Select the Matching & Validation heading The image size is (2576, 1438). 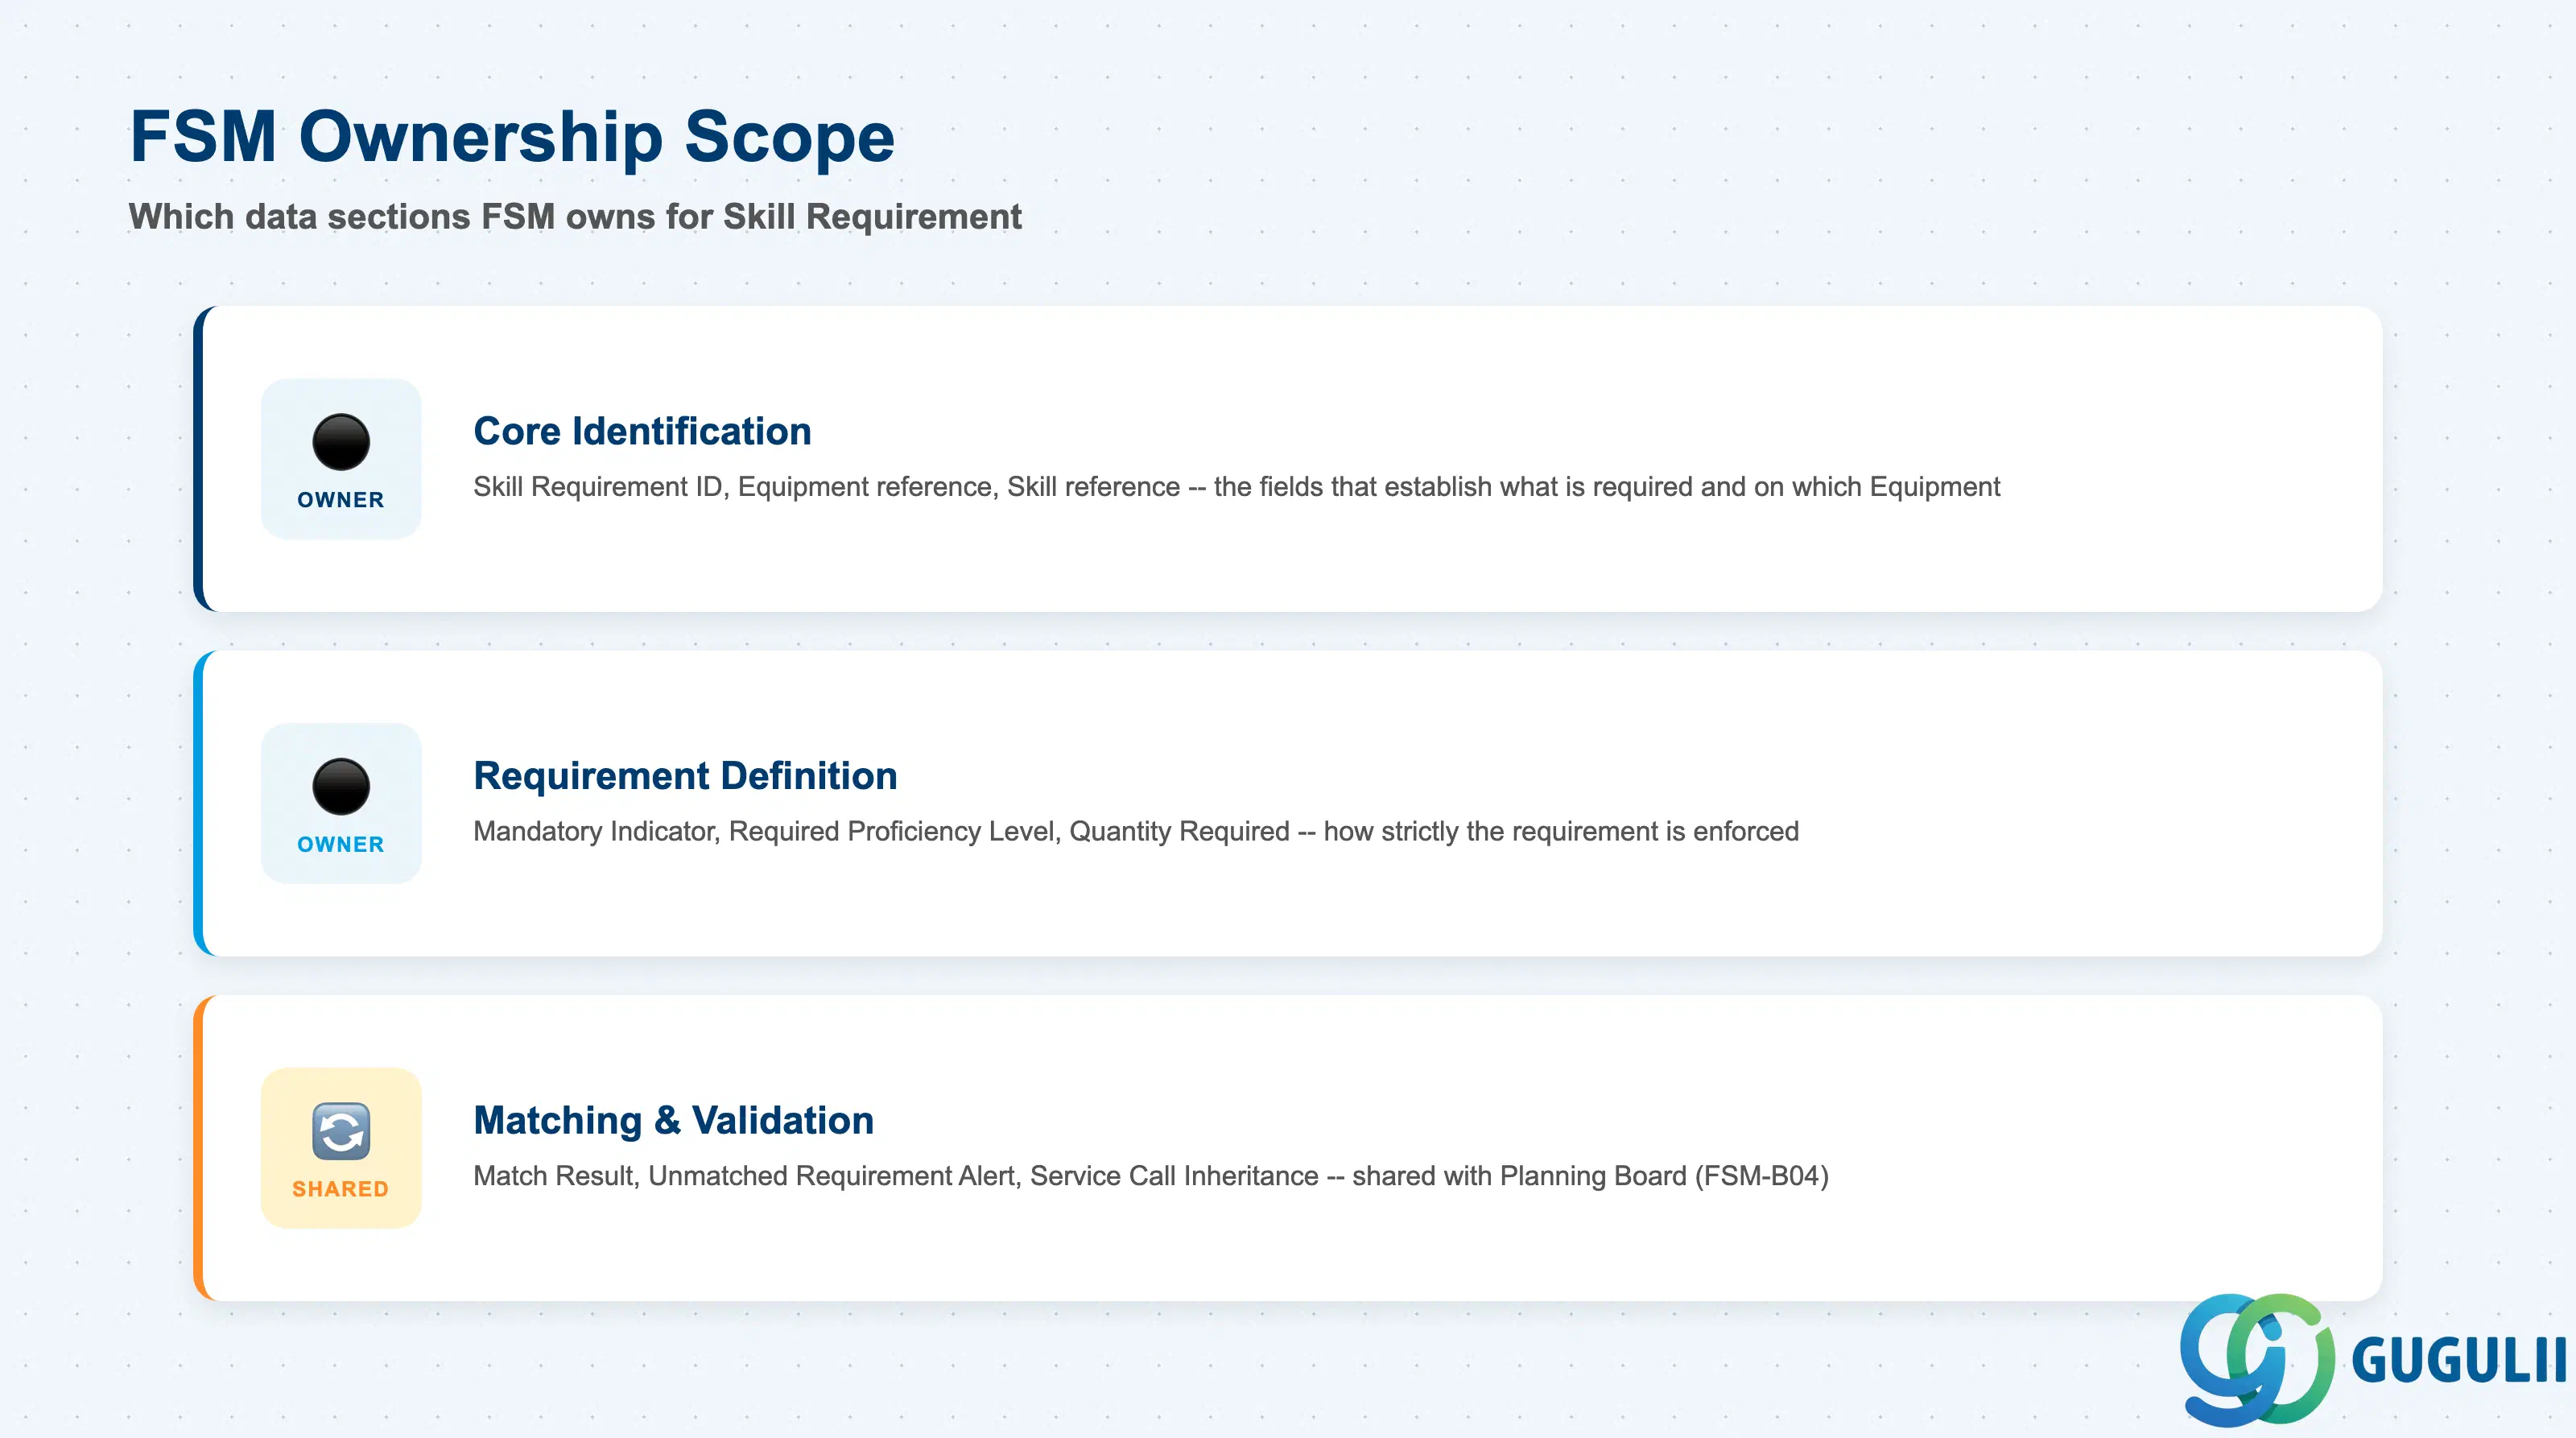click(673, 1120)
